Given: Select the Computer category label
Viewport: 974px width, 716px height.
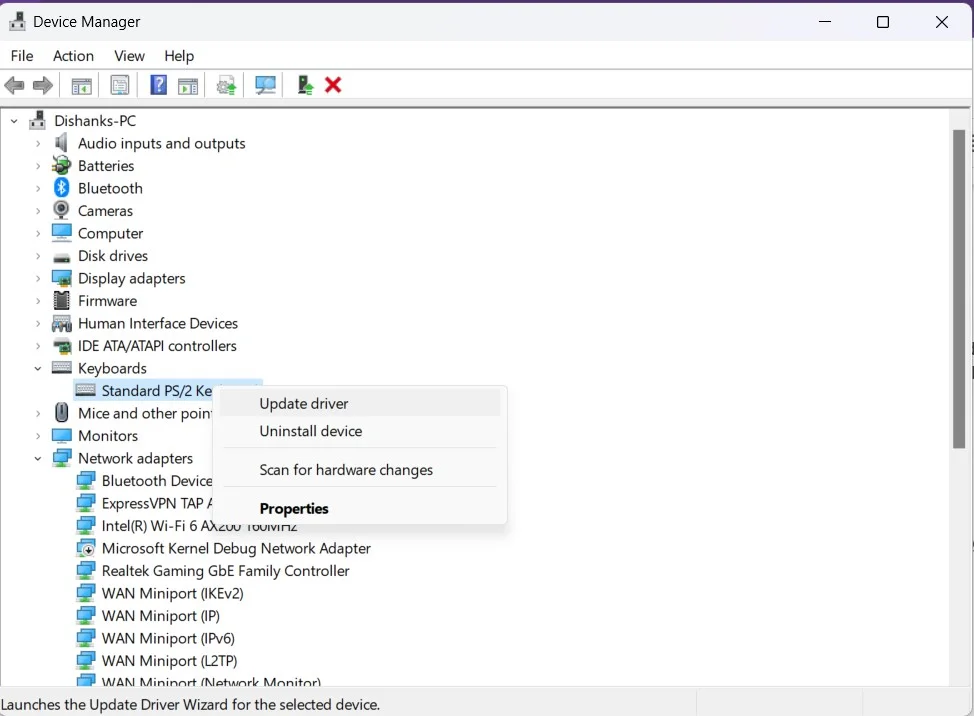Looking at the screenshot, I should click(111, 233).
